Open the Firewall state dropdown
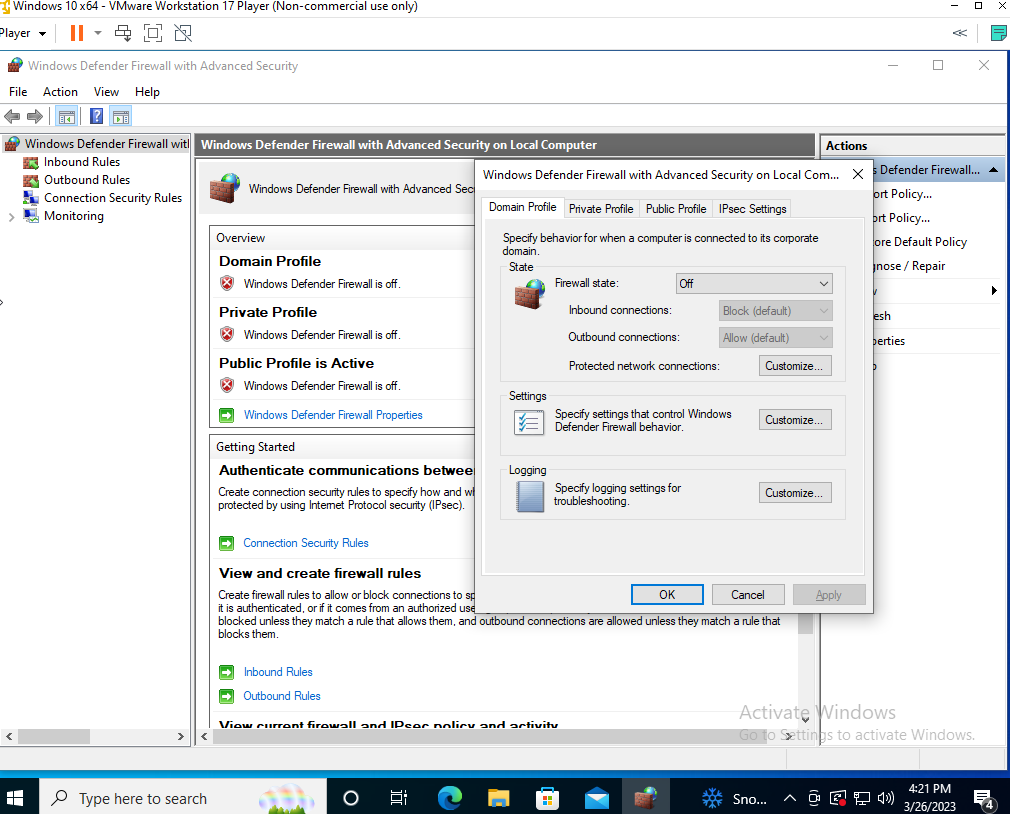The width and height of the screenshot is (1010, 814). point(754,283)
